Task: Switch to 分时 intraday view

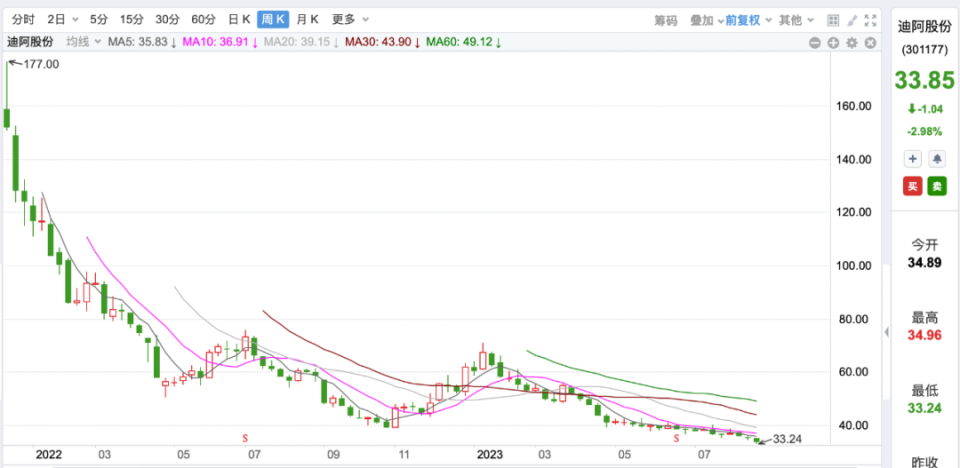Action: (x=22, y=20)
